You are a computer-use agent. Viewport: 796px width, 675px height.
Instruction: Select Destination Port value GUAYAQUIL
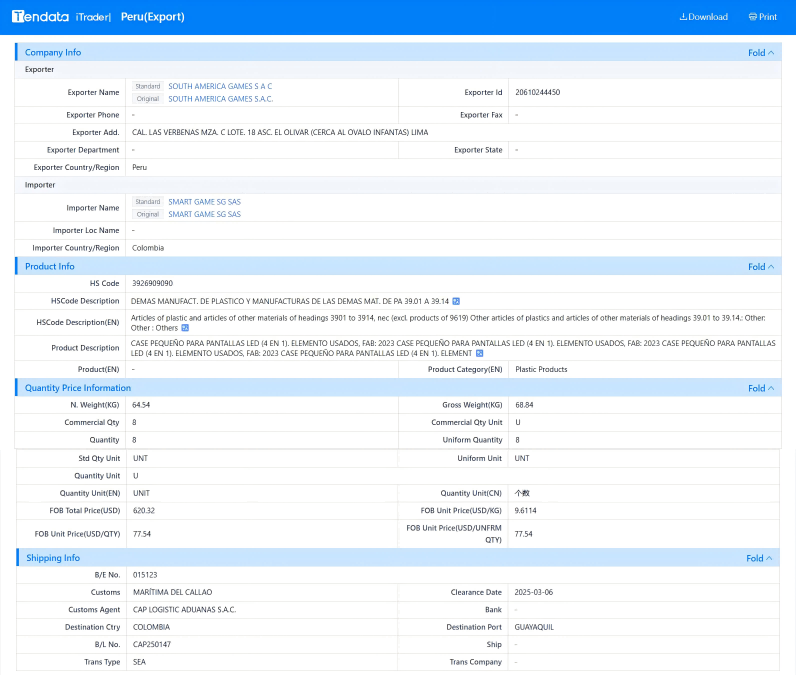(x=534, y=627)
